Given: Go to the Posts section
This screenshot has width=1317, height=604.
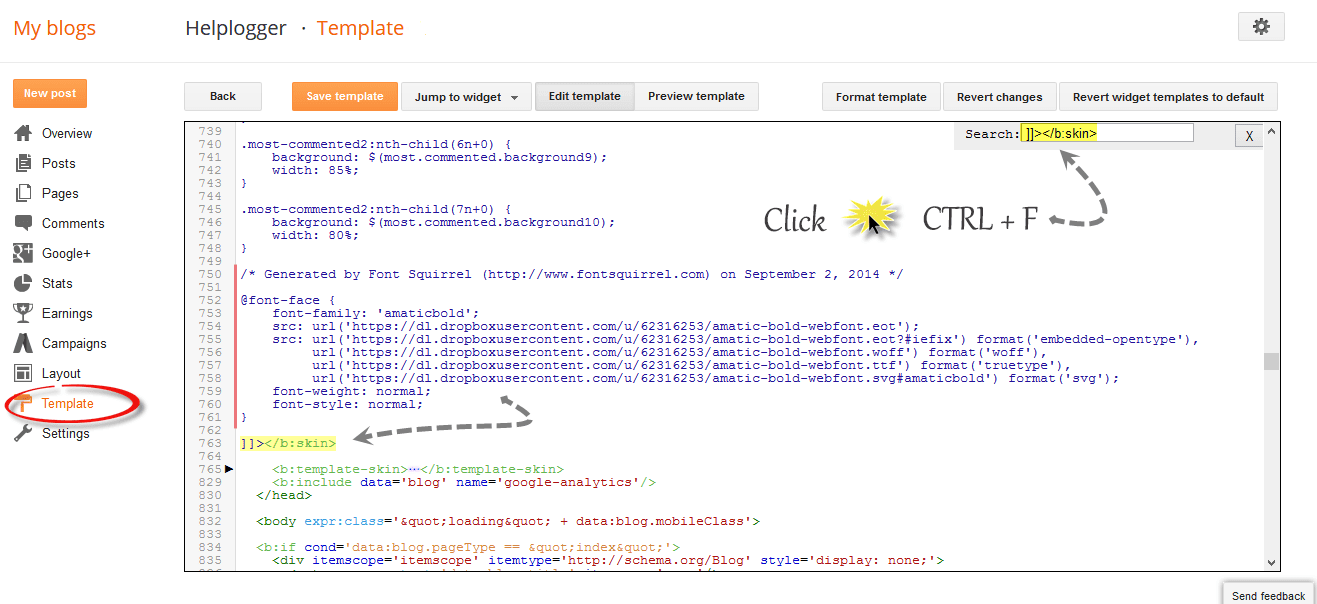Looking at the screenshot, I should pyautogui.click(x=59, y=163).
